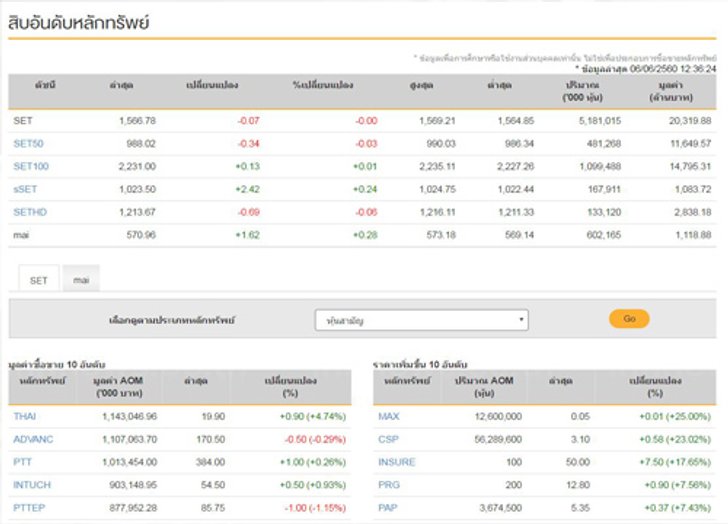Viewport: 728px width, 524px height.
Task: Select SET volume 5,181,015
Action: click(x=600, y=121)
